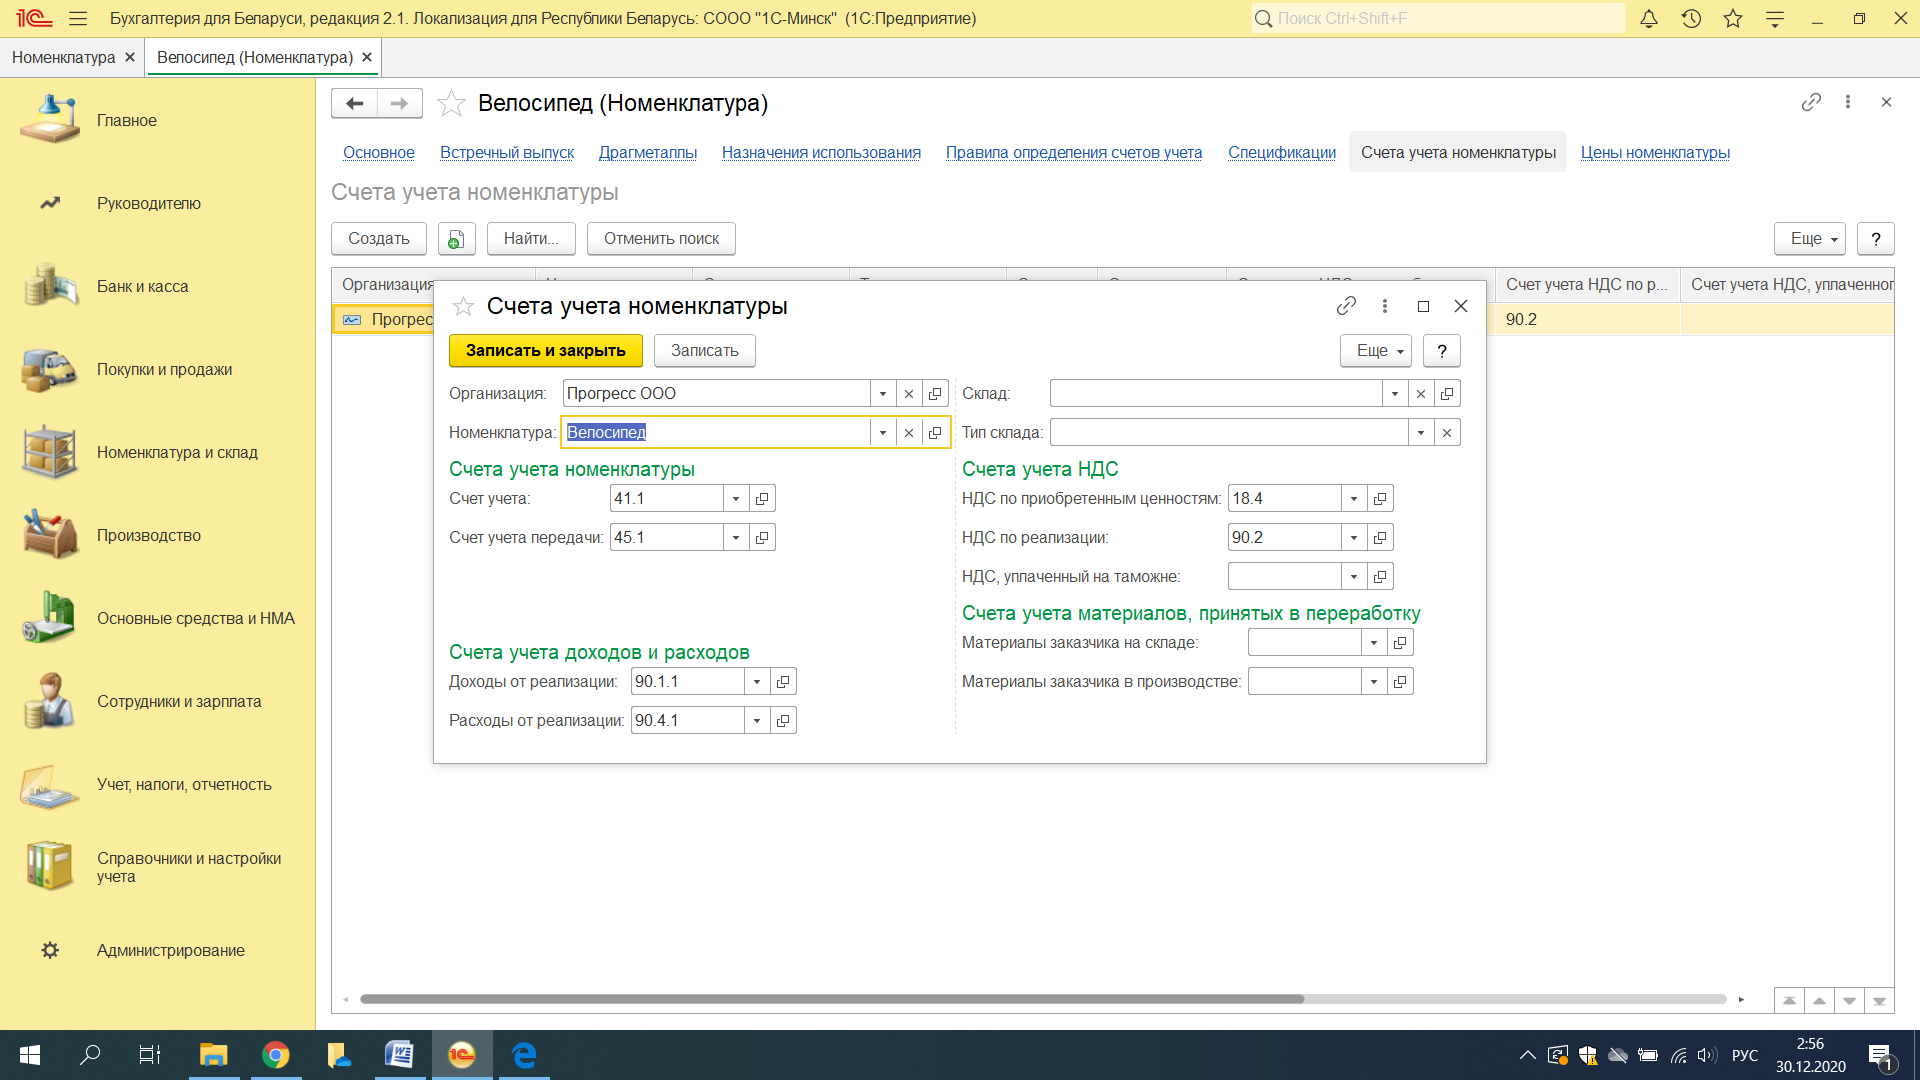Expand Материалы заказчика на складе dropdown

pos(1374,642)
